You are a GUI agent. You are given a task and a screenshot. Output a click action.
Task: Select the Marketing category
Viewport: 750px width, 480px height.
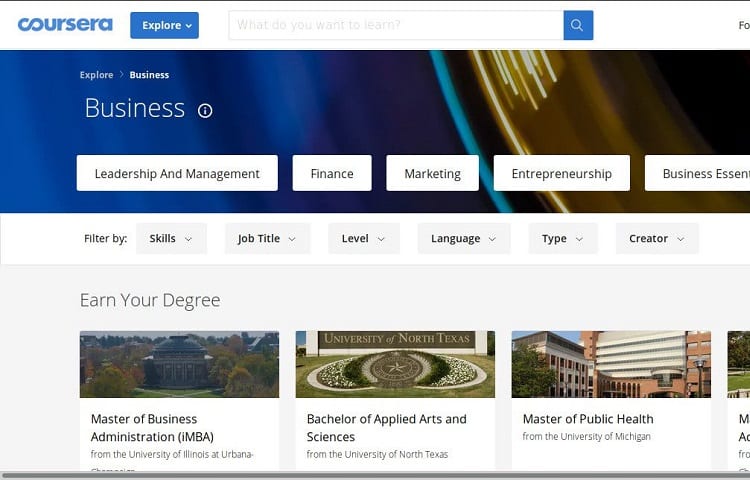click(432, 173)
